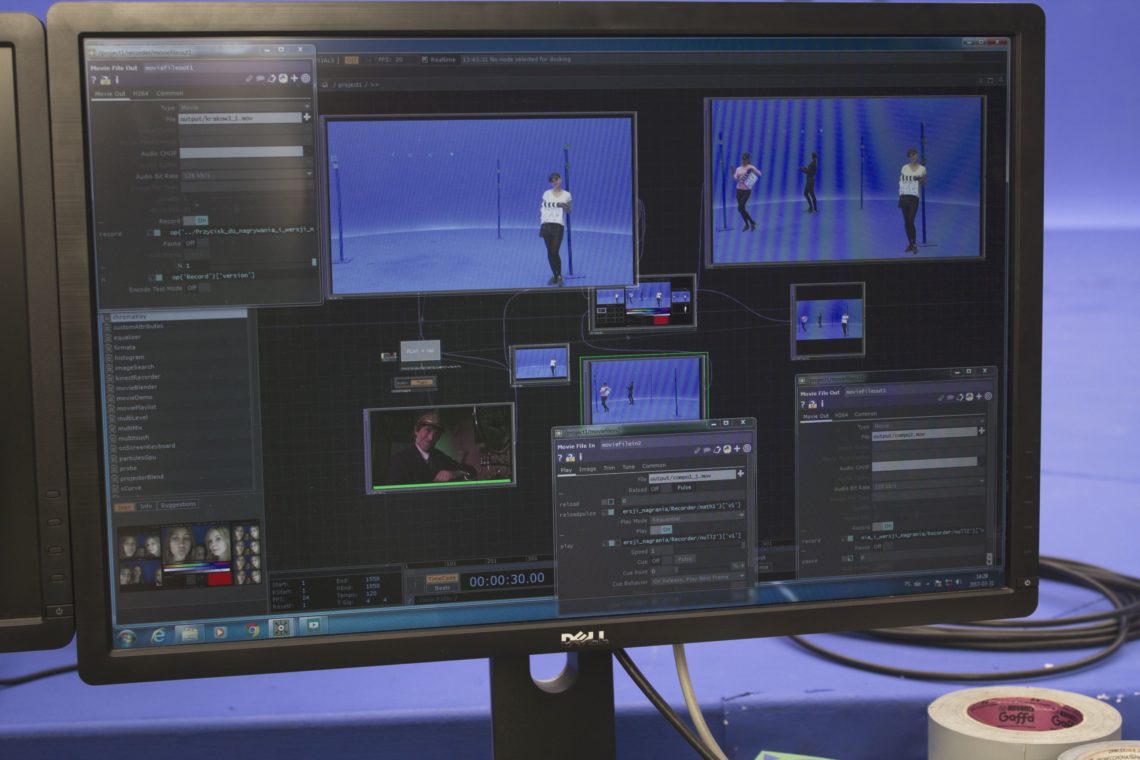
Task: Click Reload Pulse button in Movie File In
Action: pos(684,488)
